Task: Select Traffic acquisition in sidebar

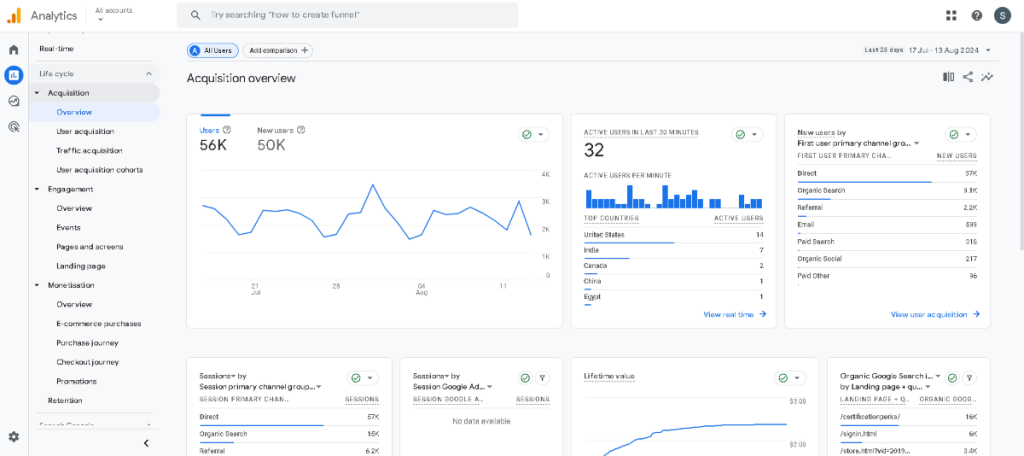Action: pos(89,151)
